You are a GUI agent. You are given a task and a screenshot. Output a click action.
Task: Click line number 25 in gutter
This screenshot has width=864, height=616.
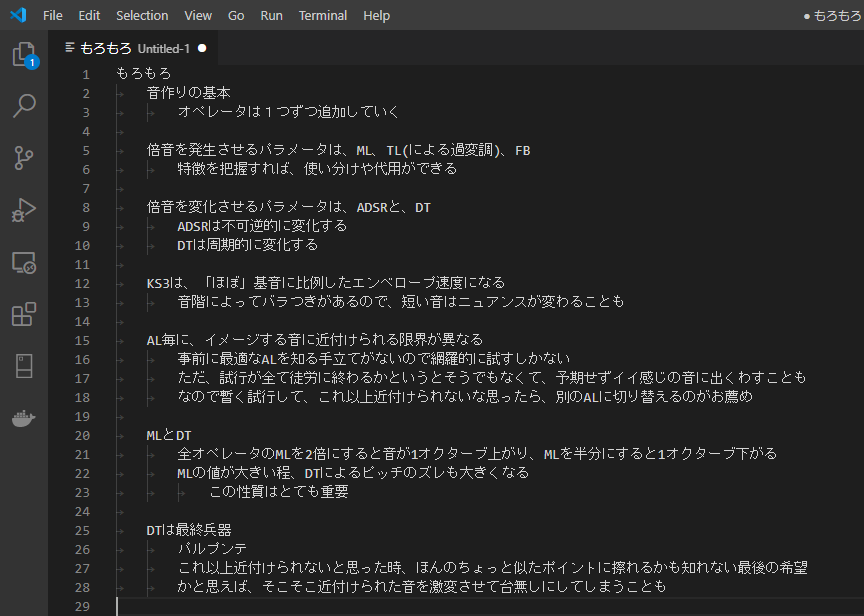click(82, 531)
